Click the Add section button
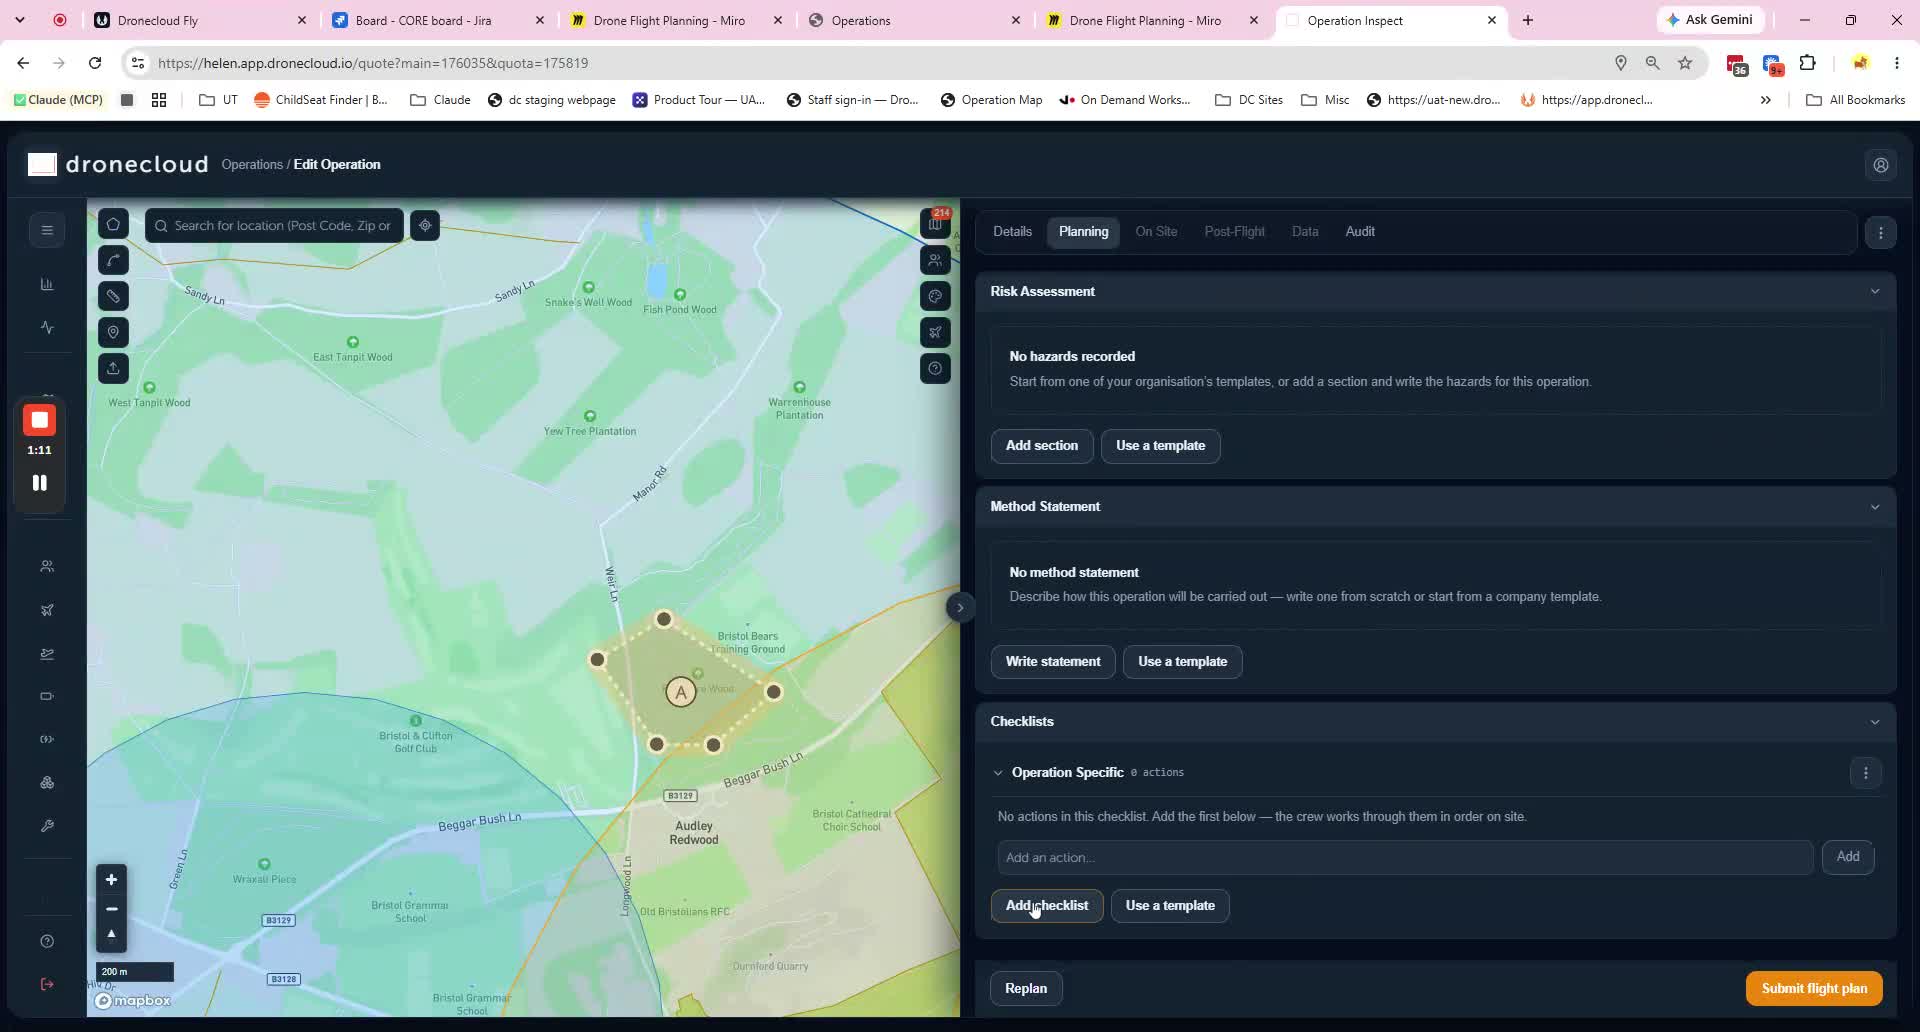Screen dimensions: 1920x1032 point(1042,446)
